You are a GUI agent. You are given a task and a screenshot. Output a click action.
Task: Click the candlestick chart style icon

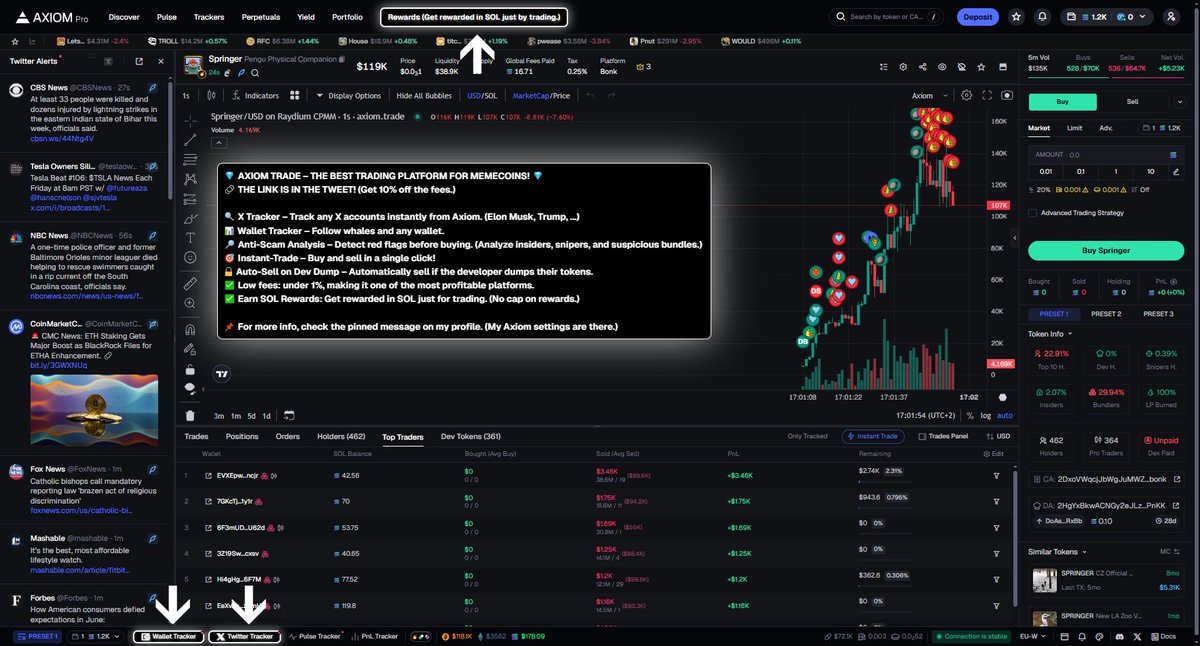211,96
